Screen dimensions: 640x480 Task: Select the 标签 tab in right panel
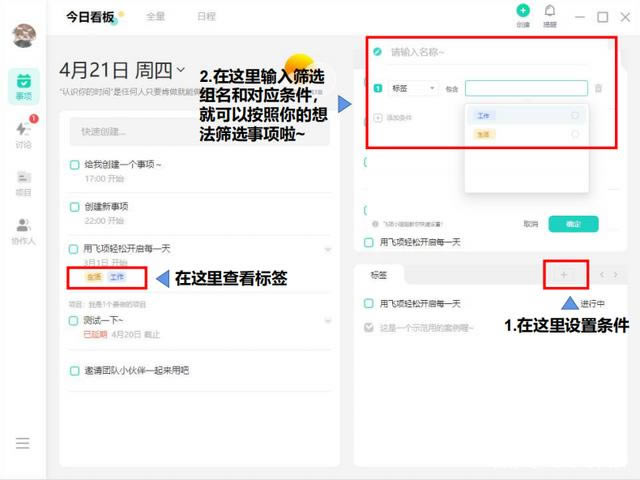coord(378,275)
